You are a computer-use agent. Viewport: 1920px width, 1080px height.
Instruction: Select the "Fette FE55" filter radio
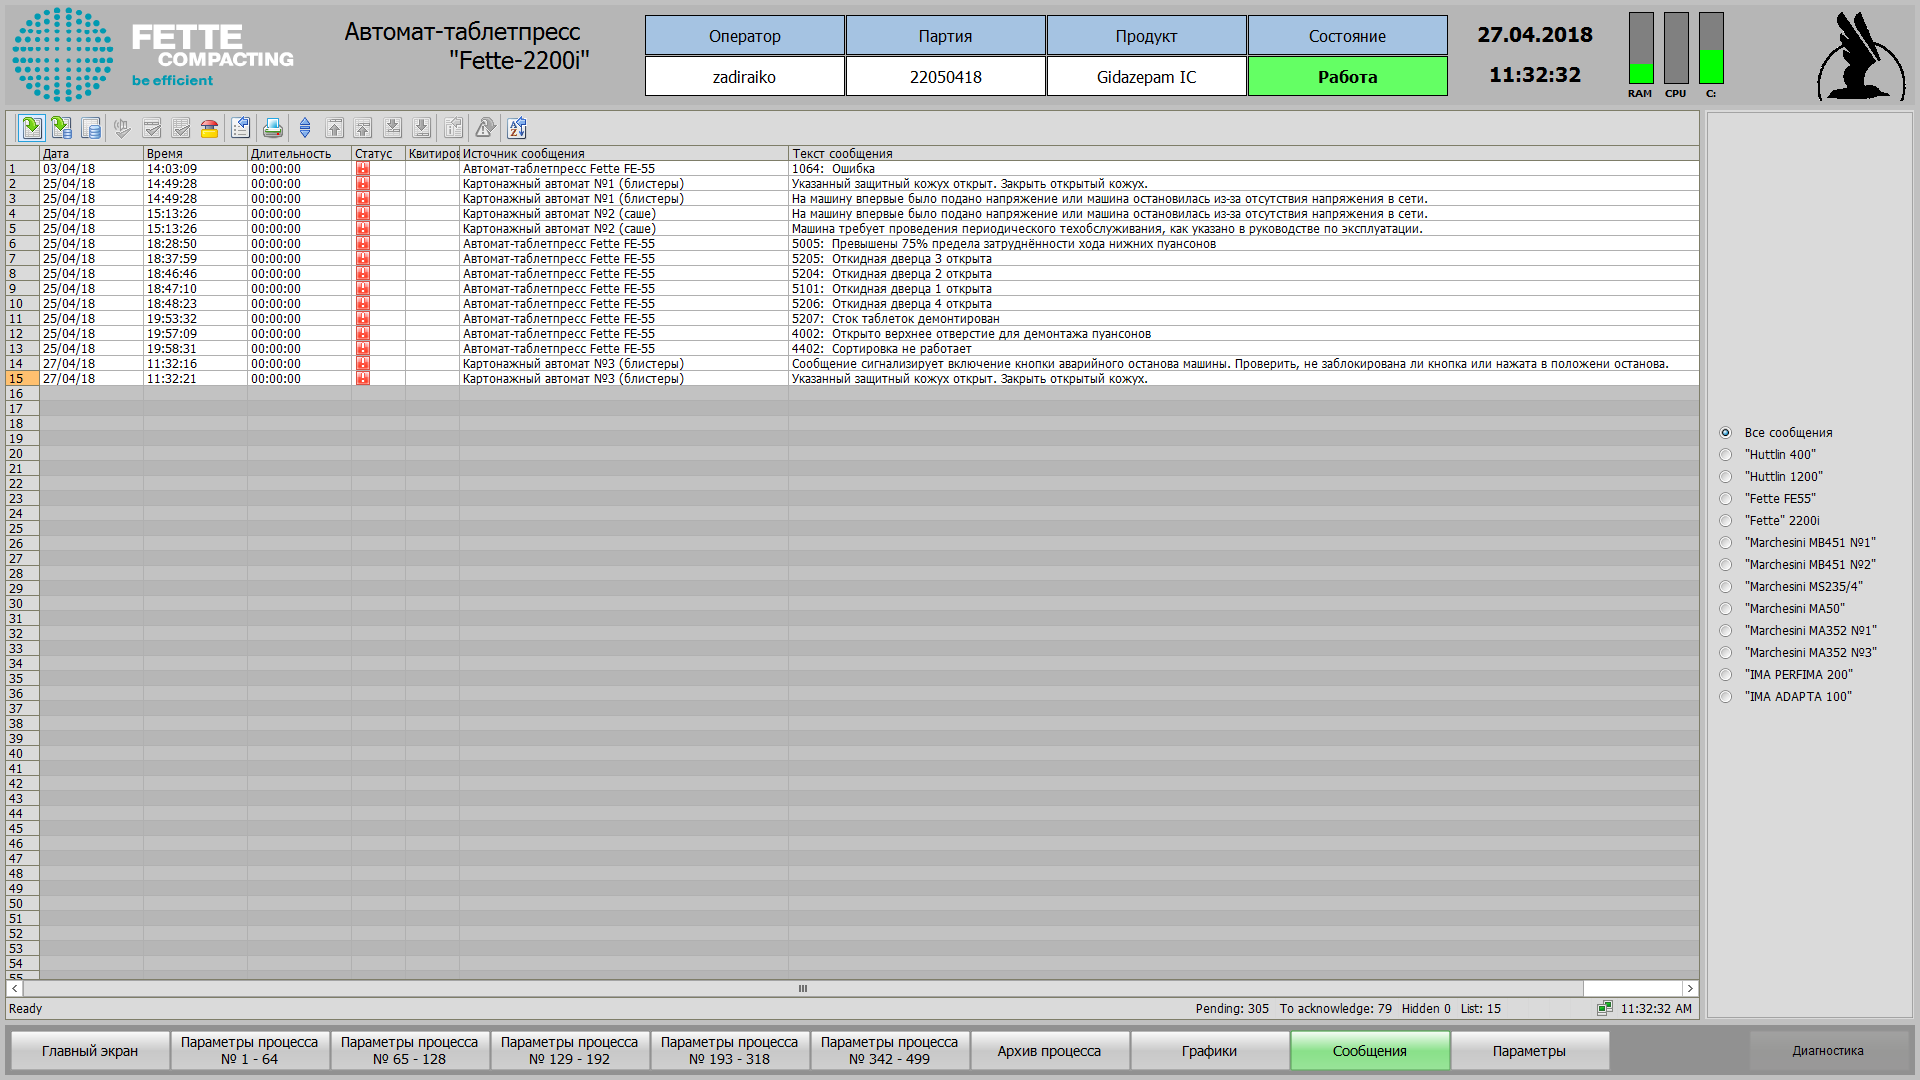[1726, 499]
